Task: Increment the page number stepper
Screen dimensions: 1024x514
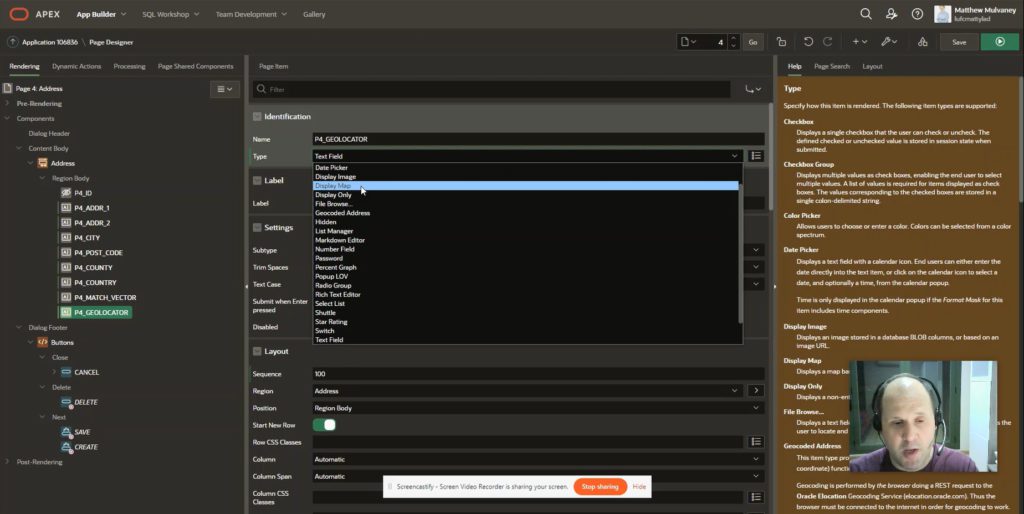Action: [733, 38]
